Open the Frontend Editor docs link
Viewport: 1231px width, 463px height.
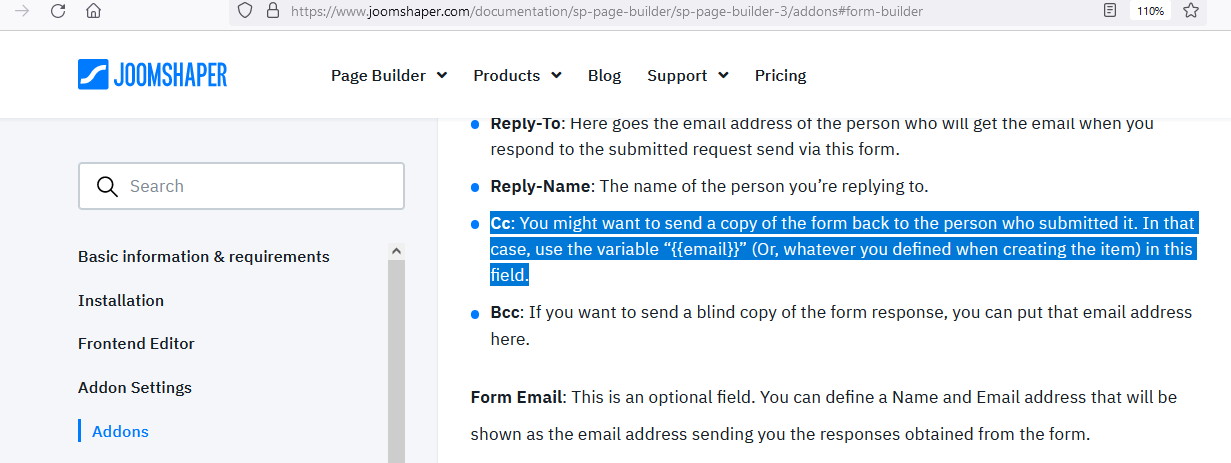point(136,344)
